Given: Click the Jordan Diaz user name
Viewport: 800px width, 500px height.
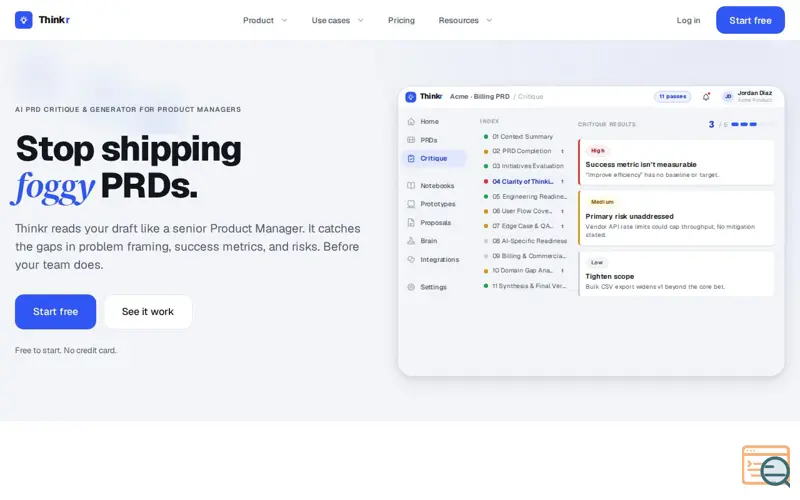Looking at the screenshot, I should [755, 93].
